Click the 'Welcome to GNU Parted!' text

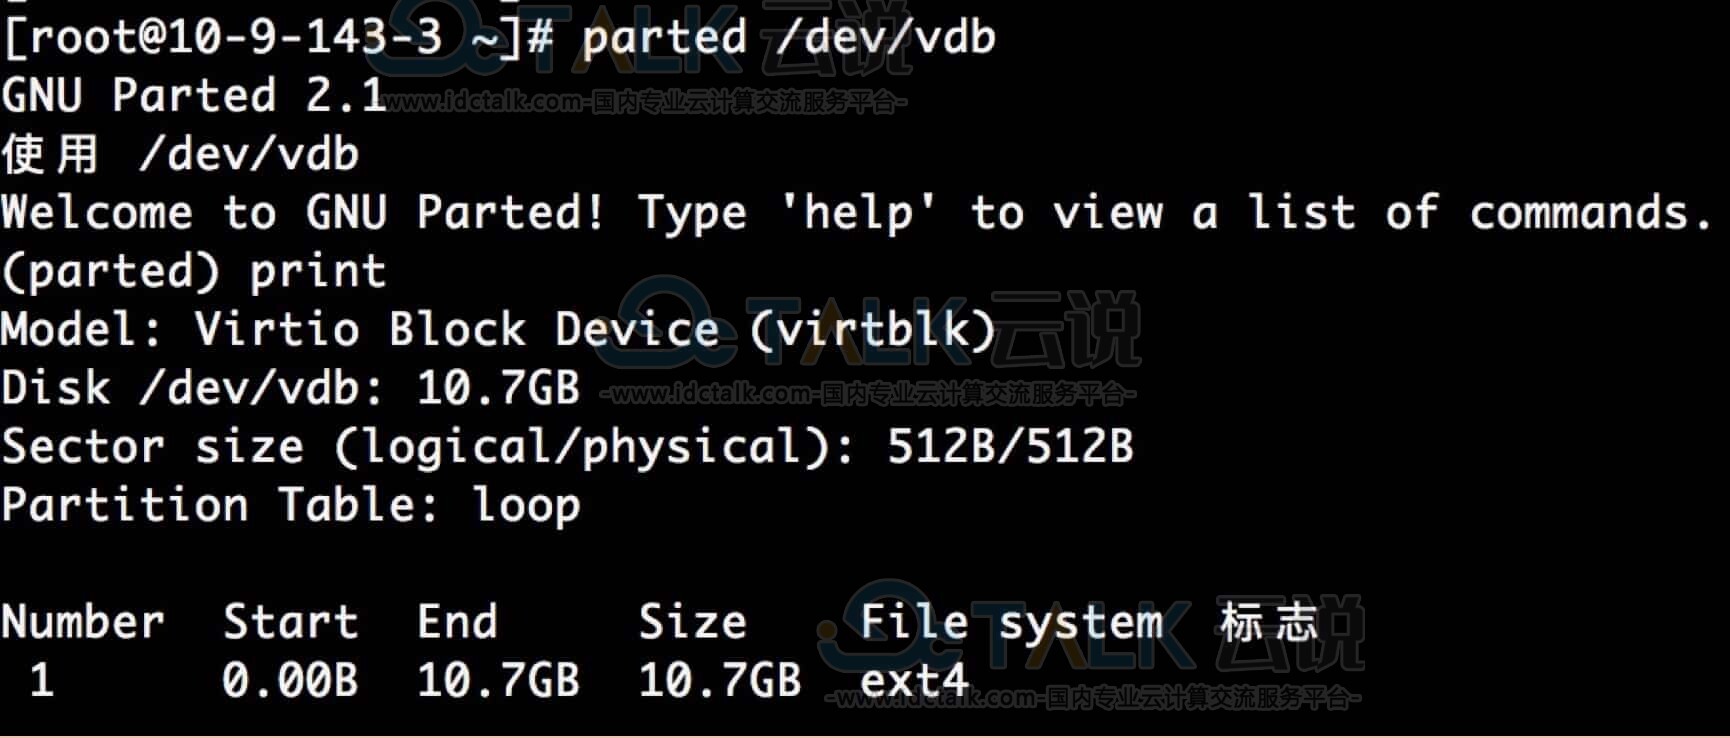303,212
